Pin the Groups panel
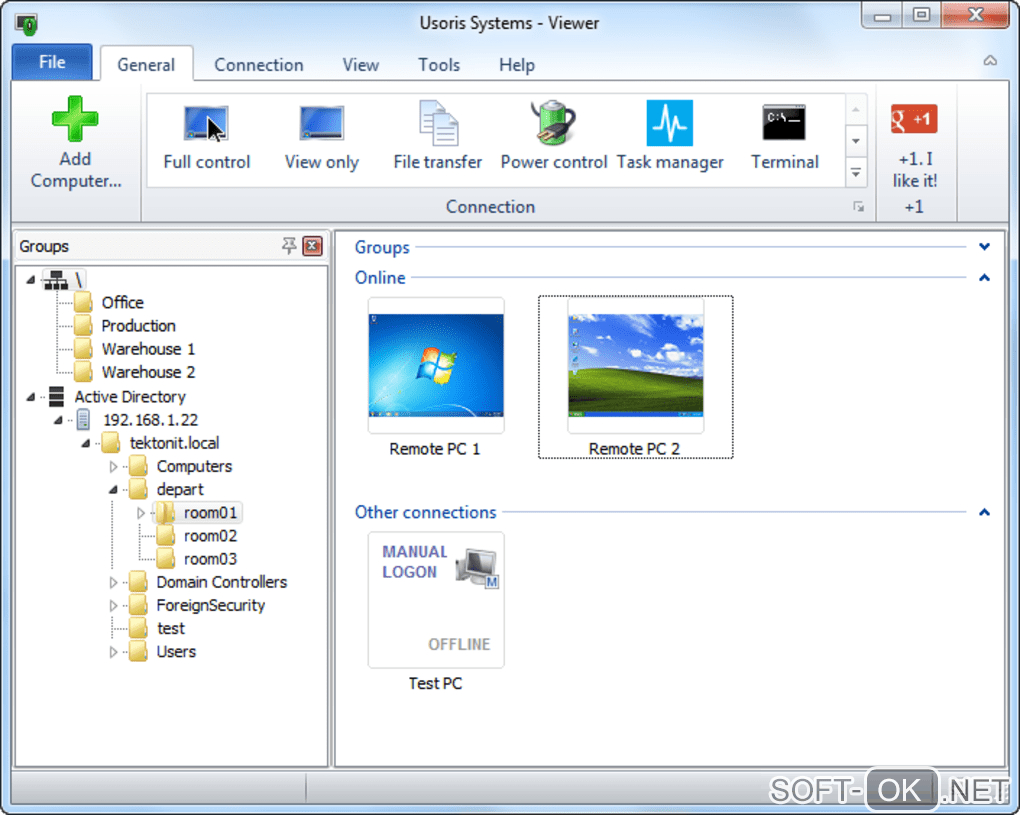 (289, 246)
